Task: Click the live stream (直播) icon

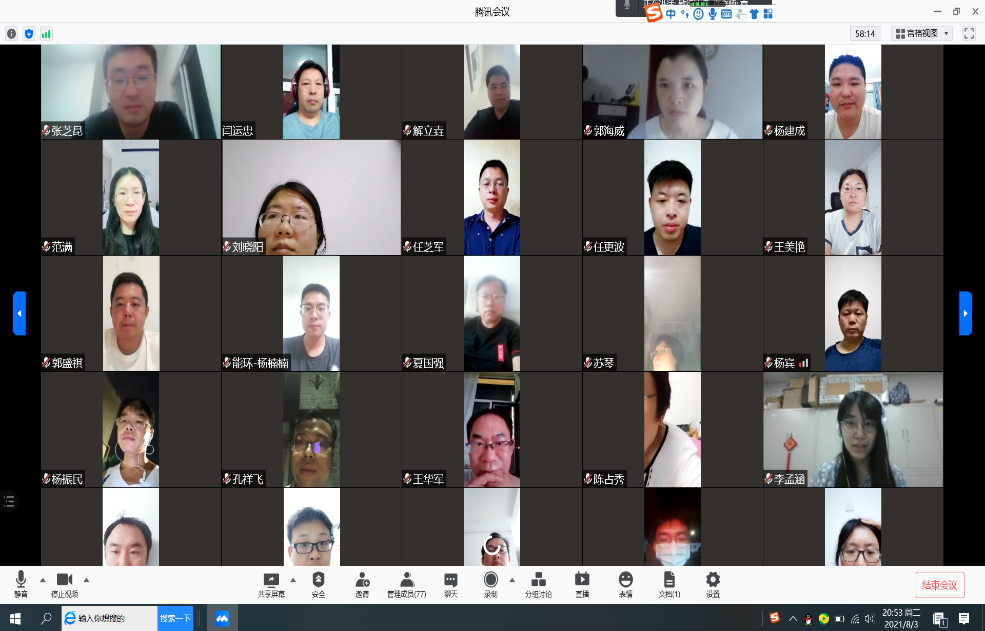Action: pos(582,582)
